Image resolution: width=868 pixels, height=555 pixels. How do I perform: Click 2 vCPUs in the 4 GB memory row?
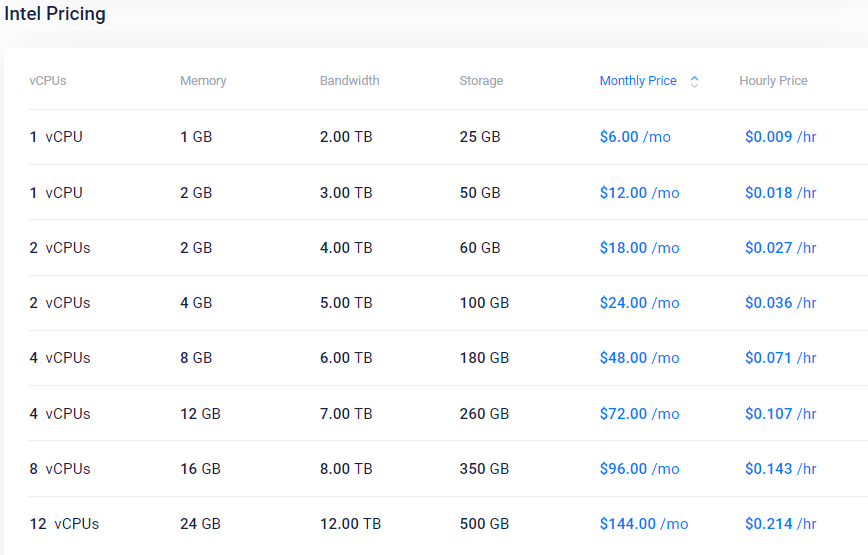(x=60, y=303)
